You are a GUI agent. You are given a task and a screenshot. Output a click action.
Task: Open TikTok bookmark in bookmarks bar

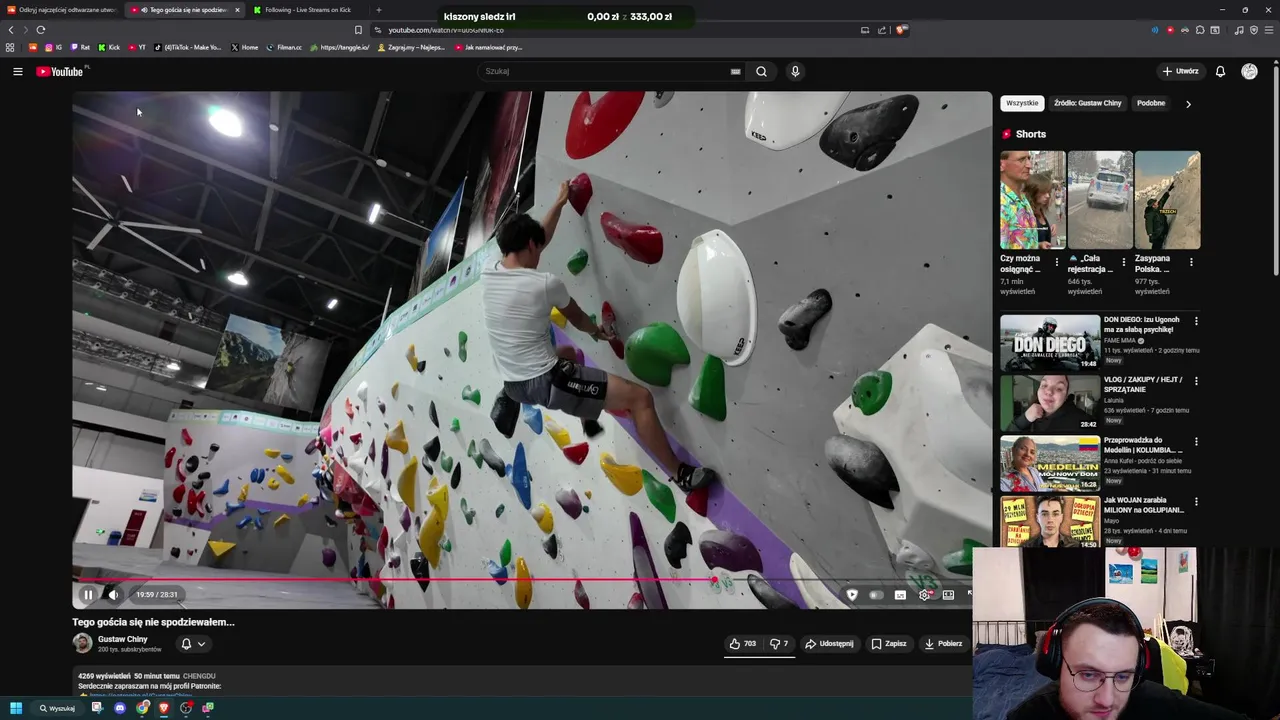tap(188, 47)
